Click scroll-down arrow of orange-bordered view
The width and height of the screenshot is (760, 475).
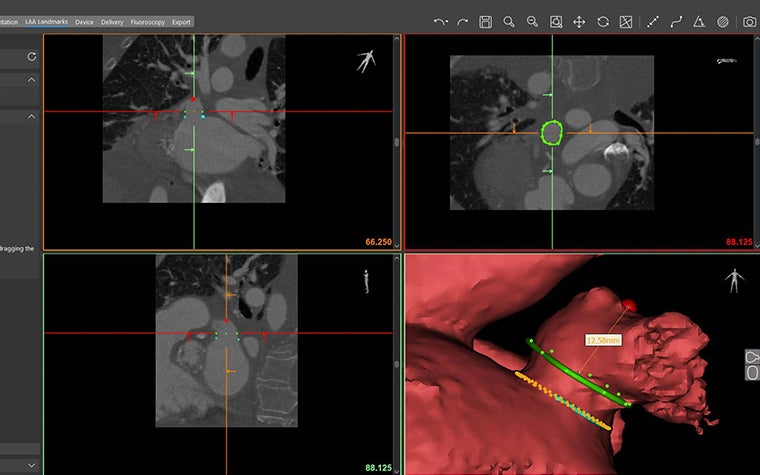(396, 246)
